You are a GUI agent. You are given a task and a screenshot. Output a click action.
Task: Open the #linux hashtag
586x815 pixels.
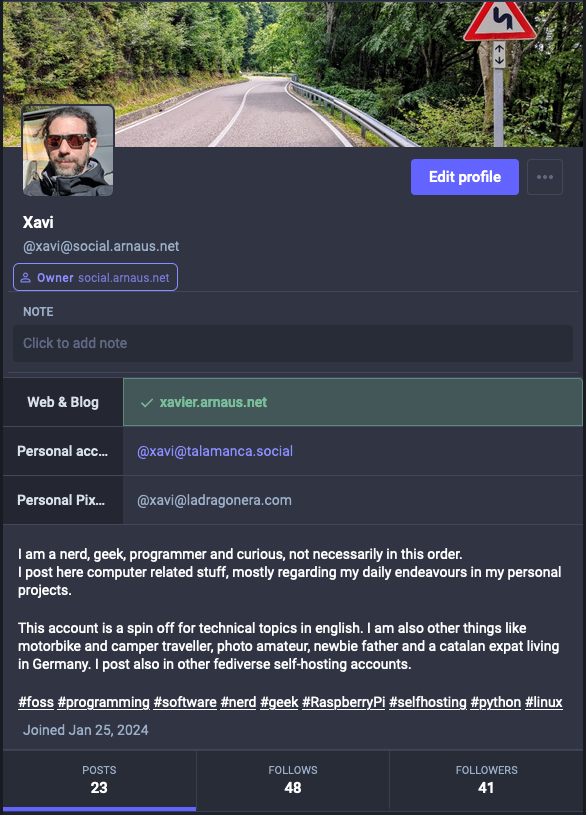point(543,702)
